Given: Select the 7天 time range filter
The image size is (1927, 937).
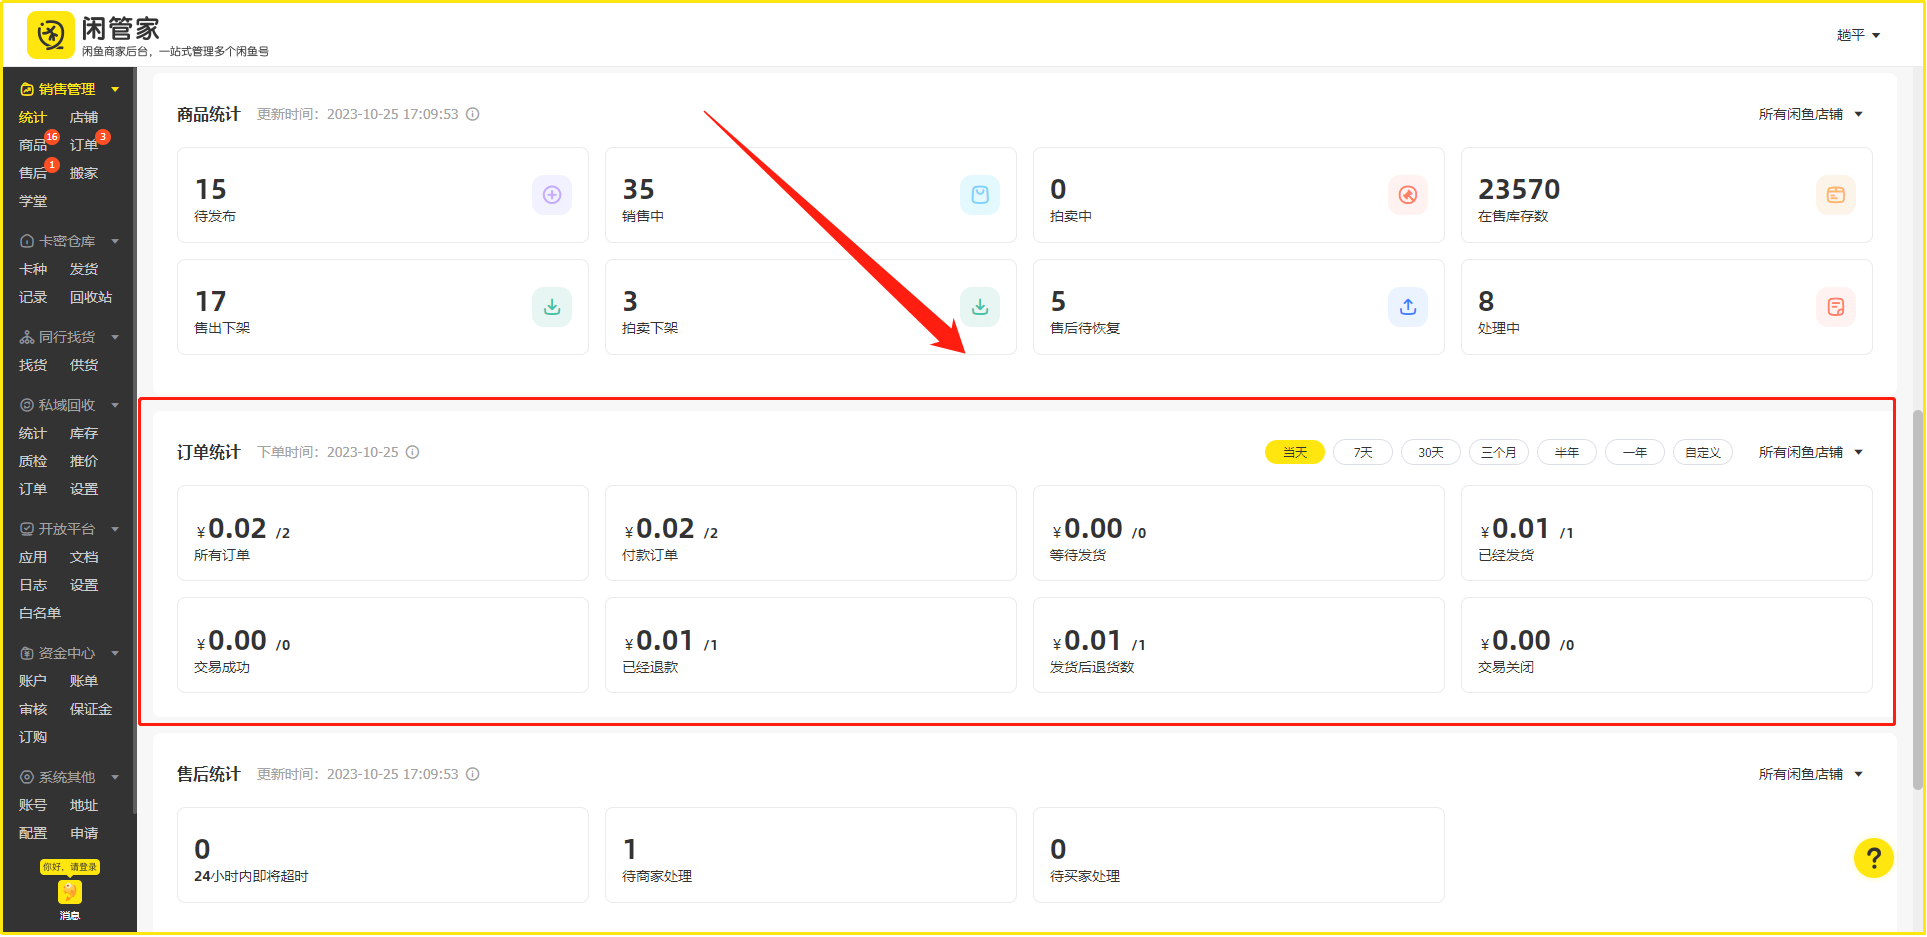Looking at the screenshot, I should click(1362, 452).
